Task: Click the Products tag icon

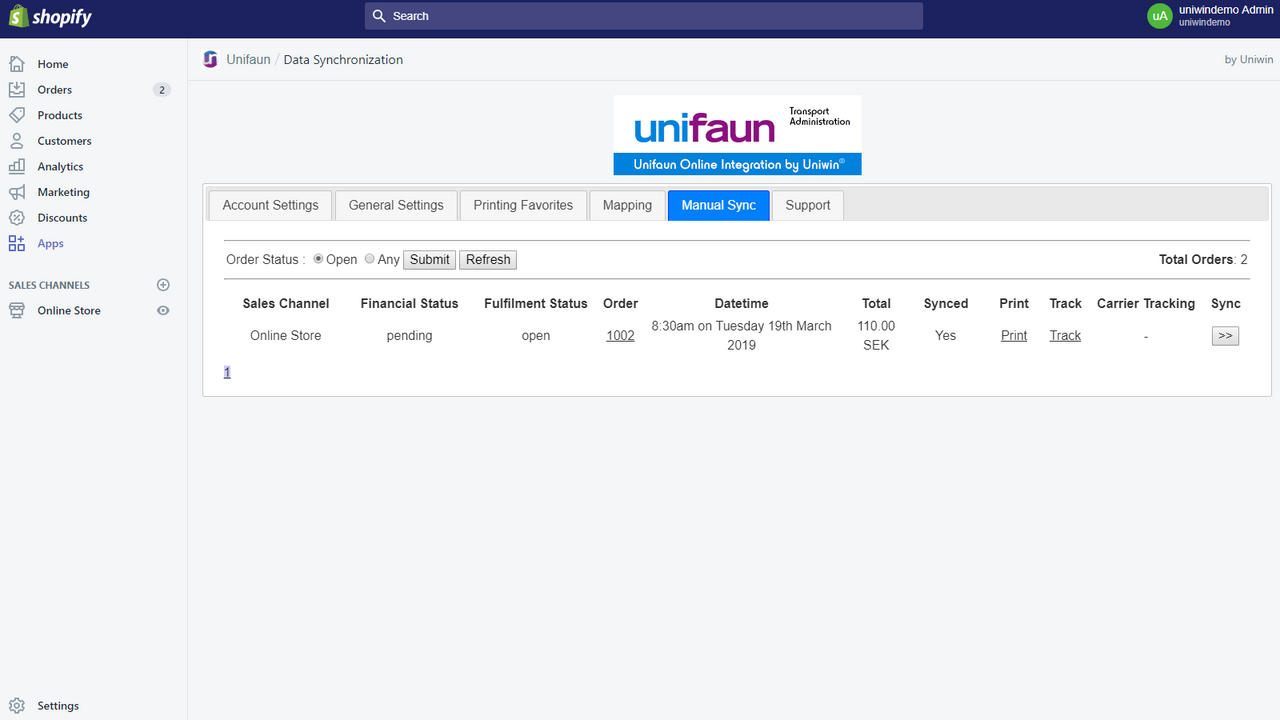Action: pyautogui.click(x=17, y=115)
